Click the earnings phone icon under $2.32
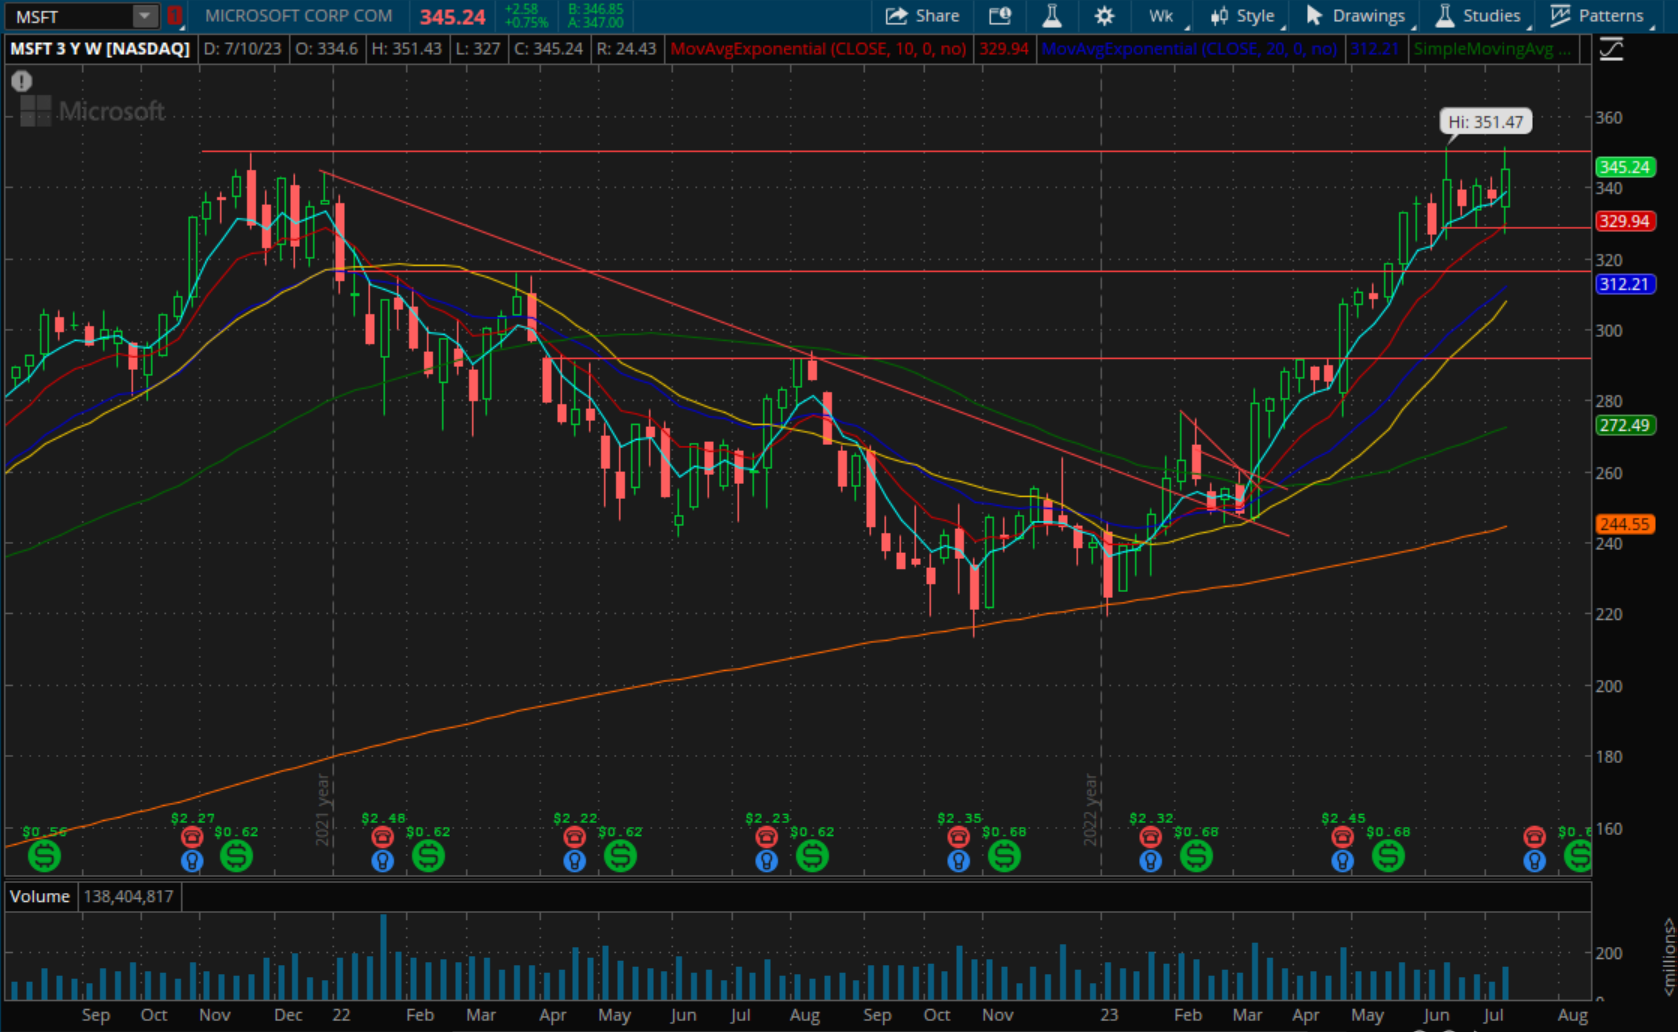This screenshot has width=1678, height=1032. click(x=1150, y=837)
